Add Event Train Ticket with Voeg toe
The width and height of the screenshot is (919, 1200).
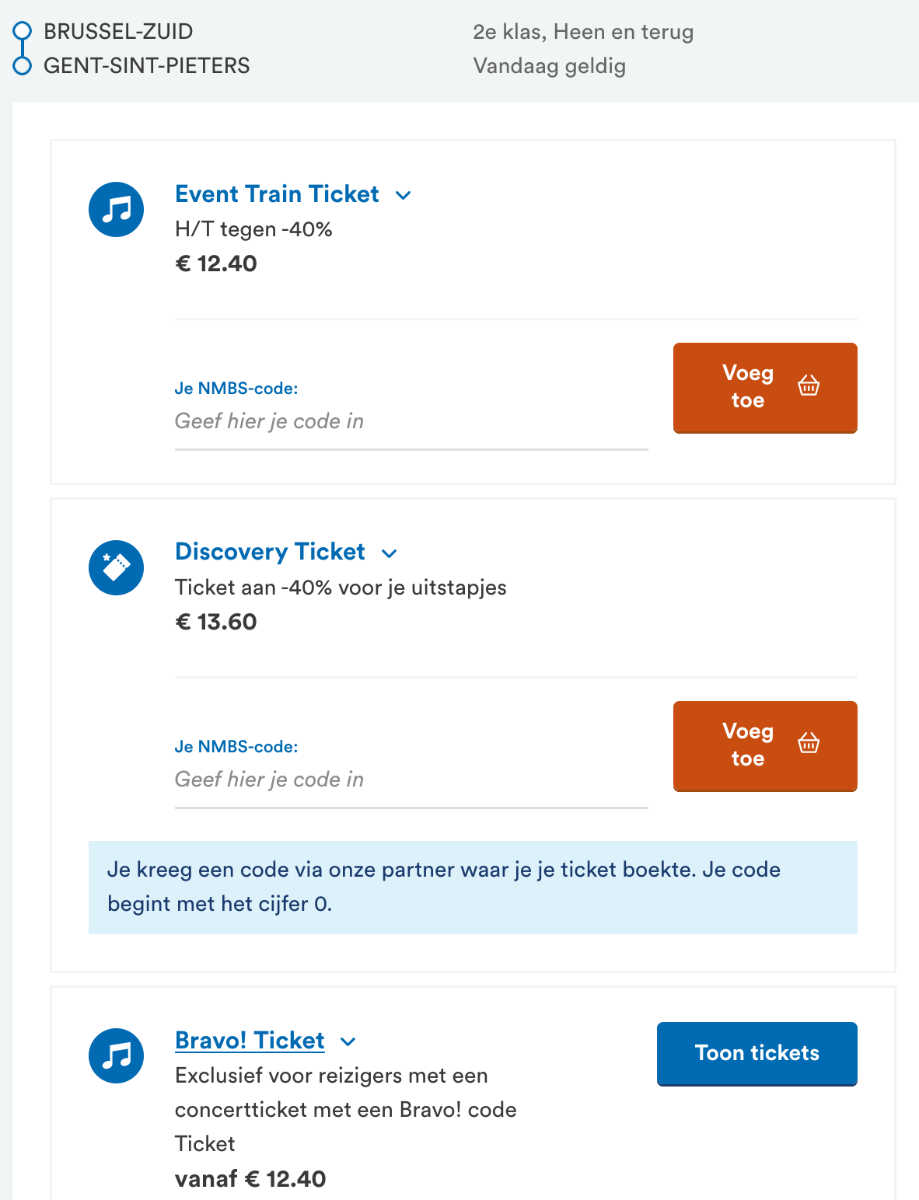pyautogui.click(x=765, y=388)
